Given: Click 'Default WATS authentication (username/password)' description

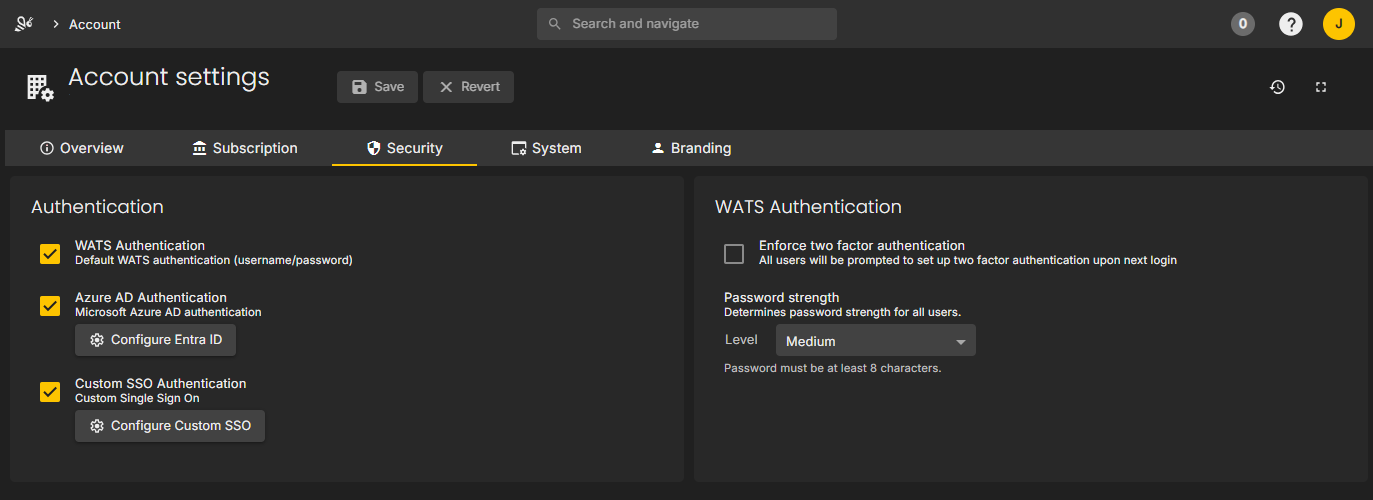Looking at the screenshot, I should (214, 260).
